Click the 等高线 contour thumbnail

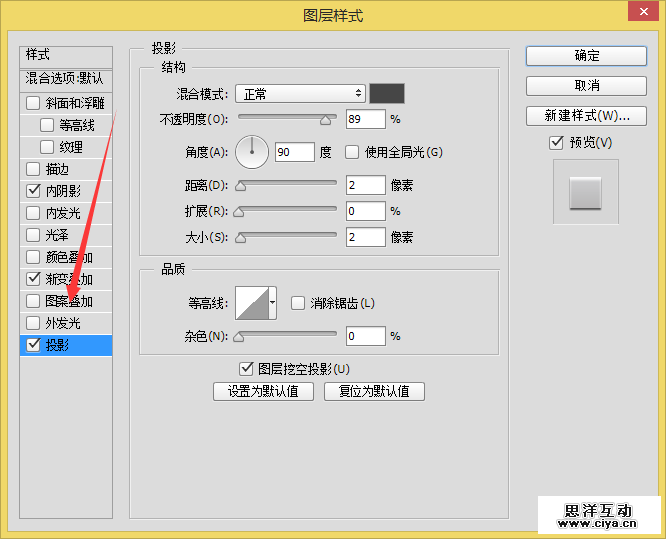(252, 303)
